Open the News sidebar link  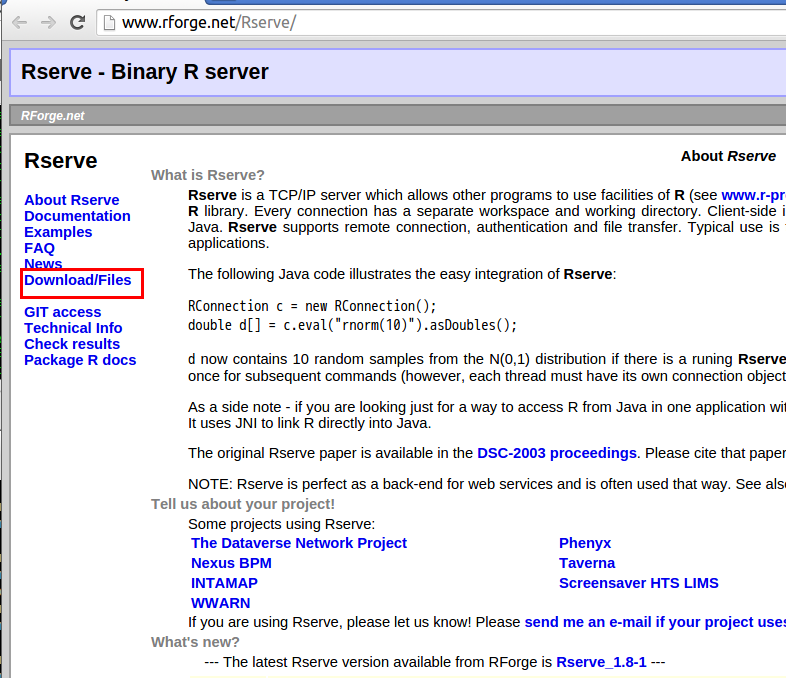click(x=43, y=264)
